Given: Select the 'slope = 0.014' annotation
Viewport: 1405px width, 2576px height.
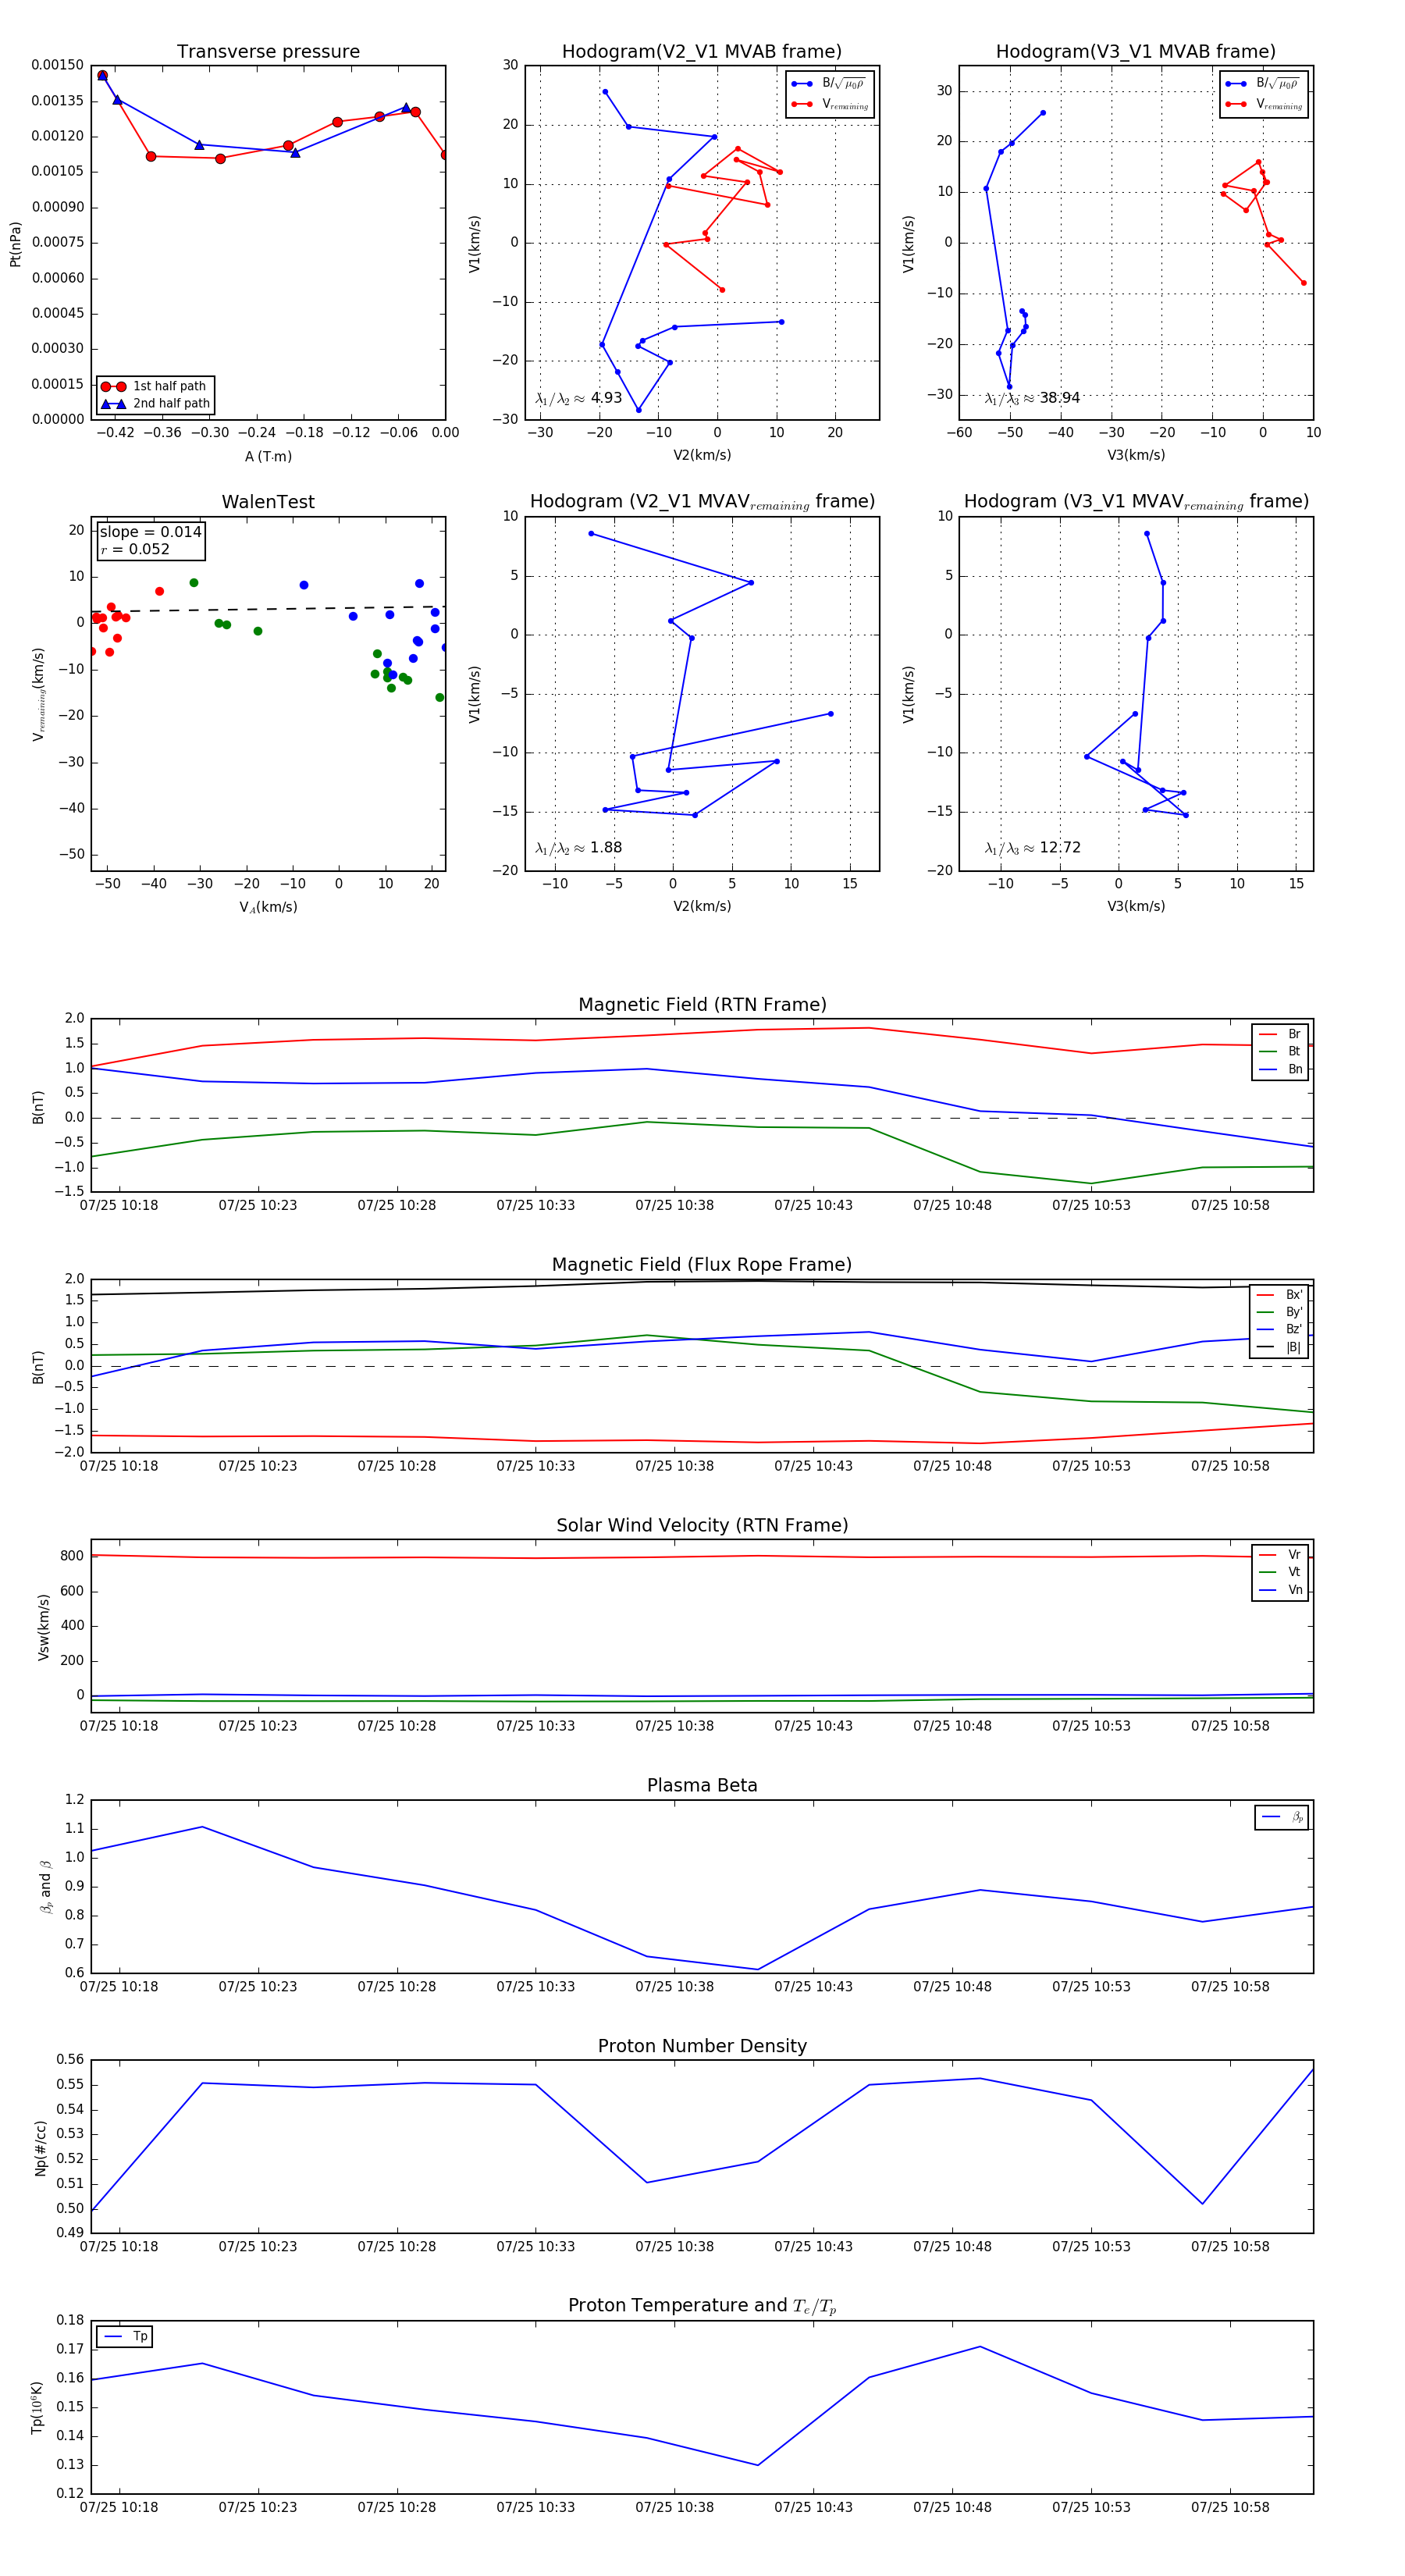Looking at the screenshot, I should pyautogui.click(x=150, y=532).
